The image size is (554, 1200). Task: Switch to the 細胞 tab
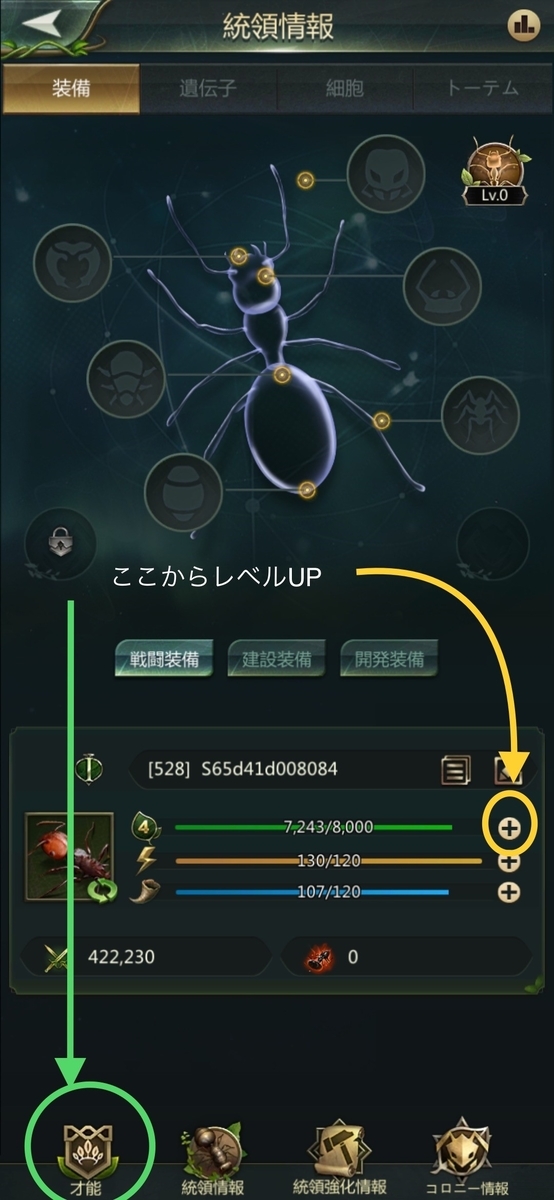pyautogui.click(x=346, y=88)
